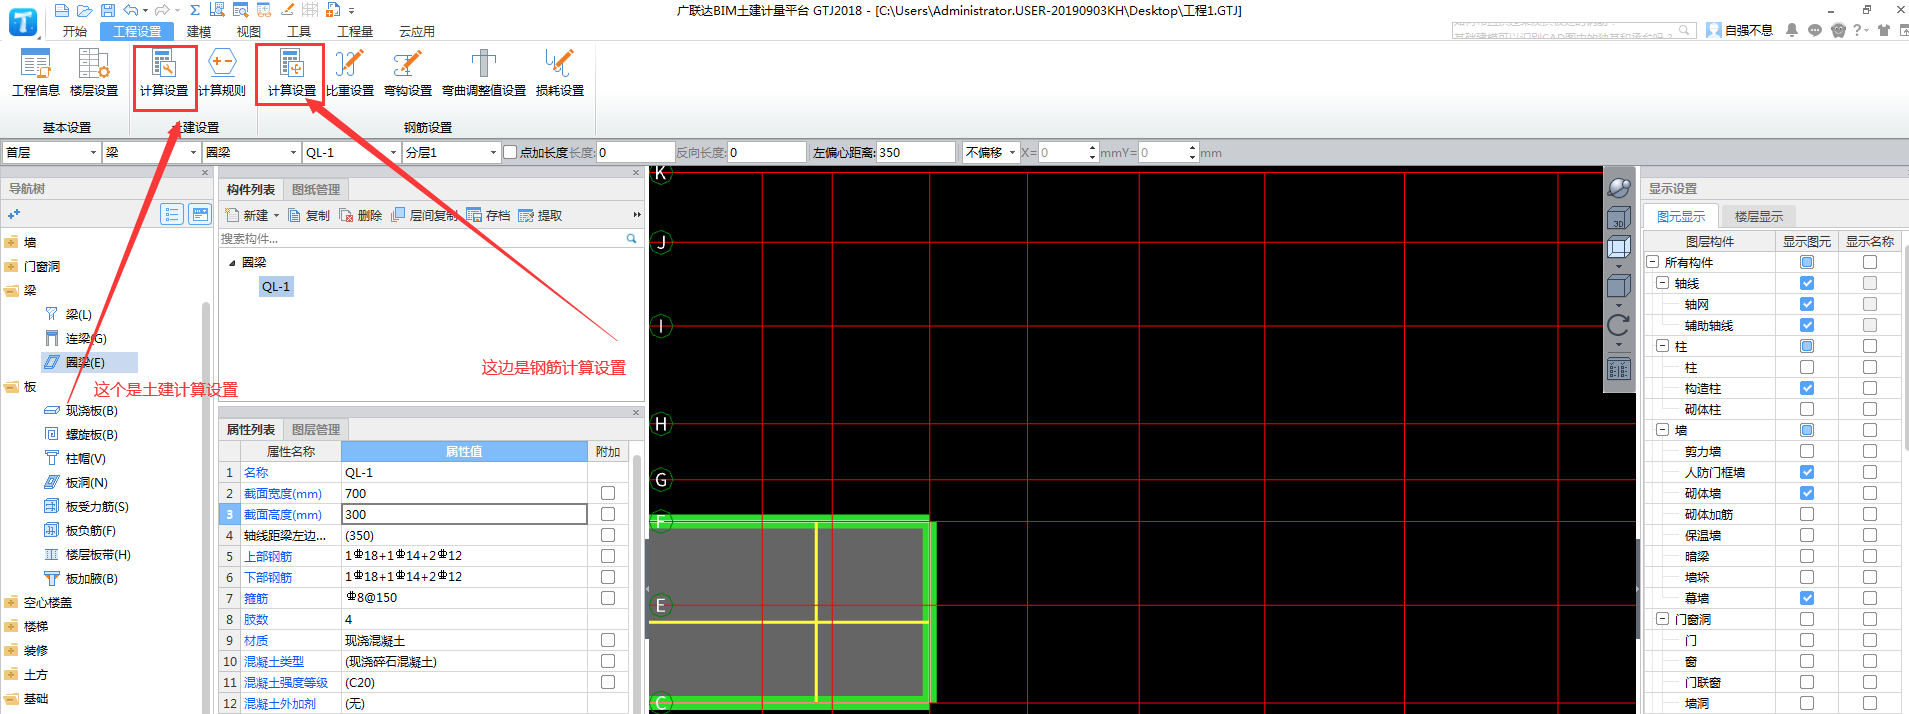This screenshot has height=714, width=1909.
Task: Click the new file icon in quick access toolbar
Action: tap(62, 10)
